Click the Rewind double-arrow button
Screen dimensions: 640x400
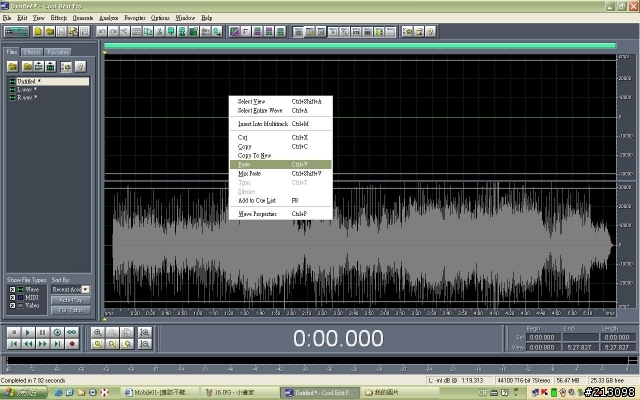(x=28, y=344)
